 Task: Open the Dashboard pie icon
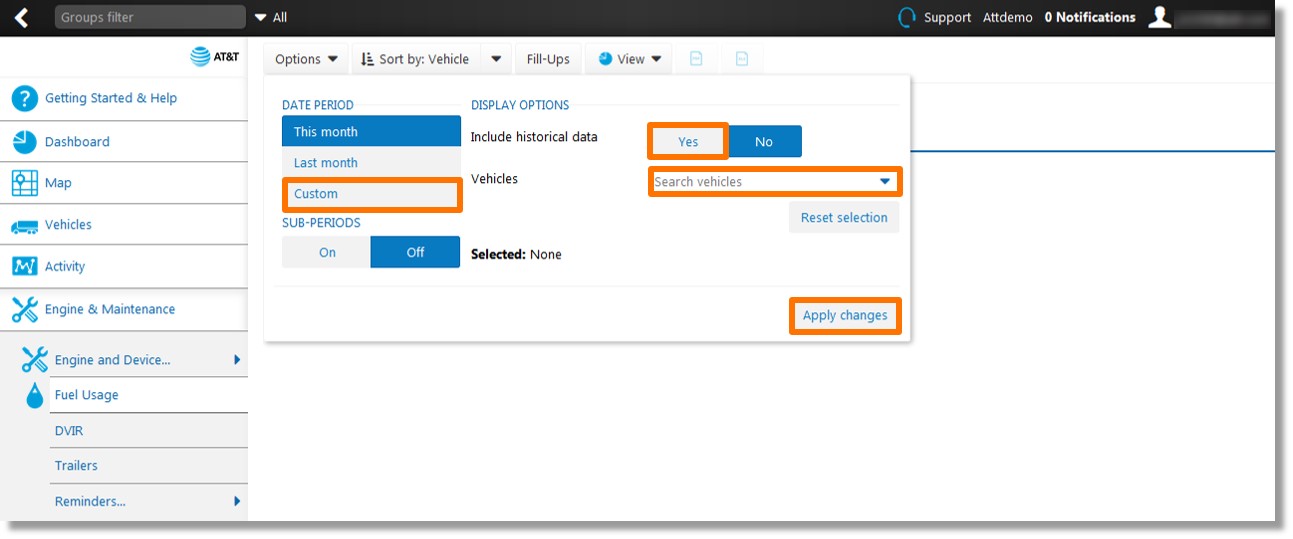click(x=24, y=142)
